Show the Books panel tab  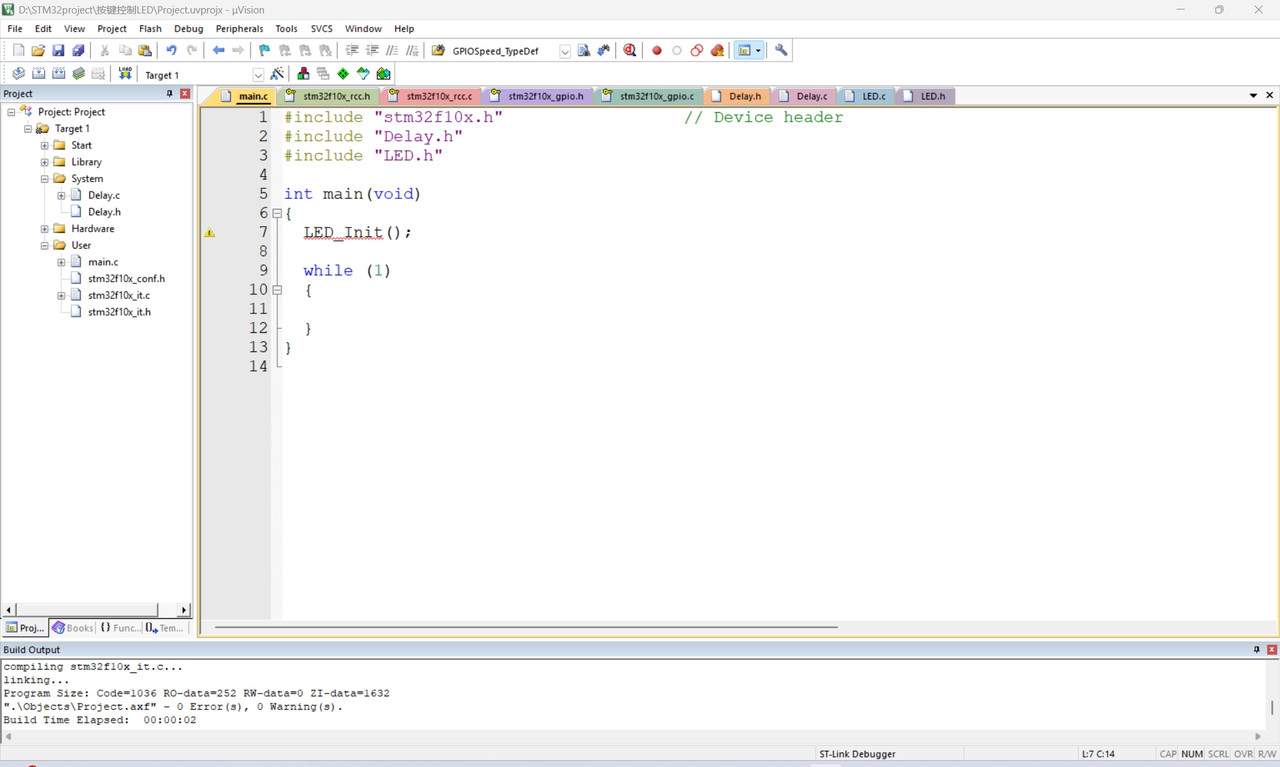tap(72, 628)
